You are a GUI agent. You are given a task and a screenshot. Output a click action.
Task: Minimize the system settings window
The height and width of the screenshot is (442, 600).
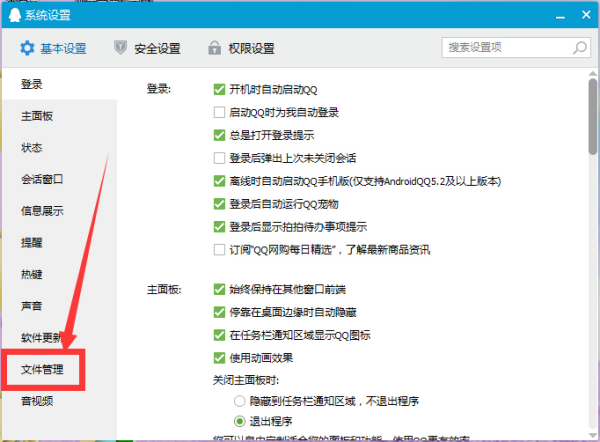click(x=560, y=16)
